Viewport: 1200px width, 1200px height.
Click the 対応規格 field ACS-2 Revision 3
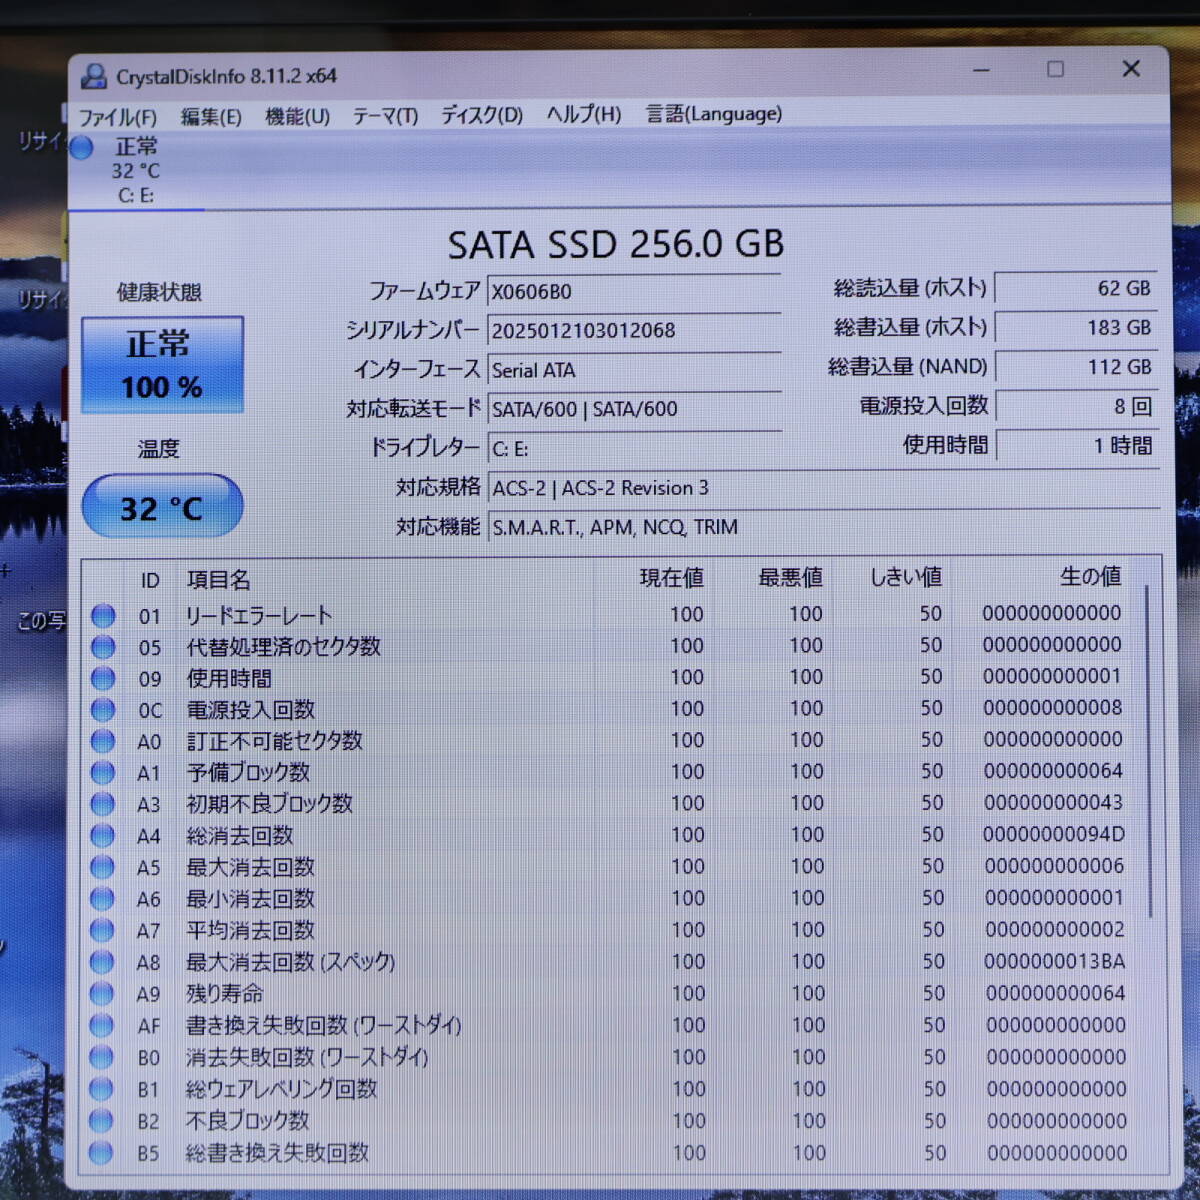pos(824,488)
